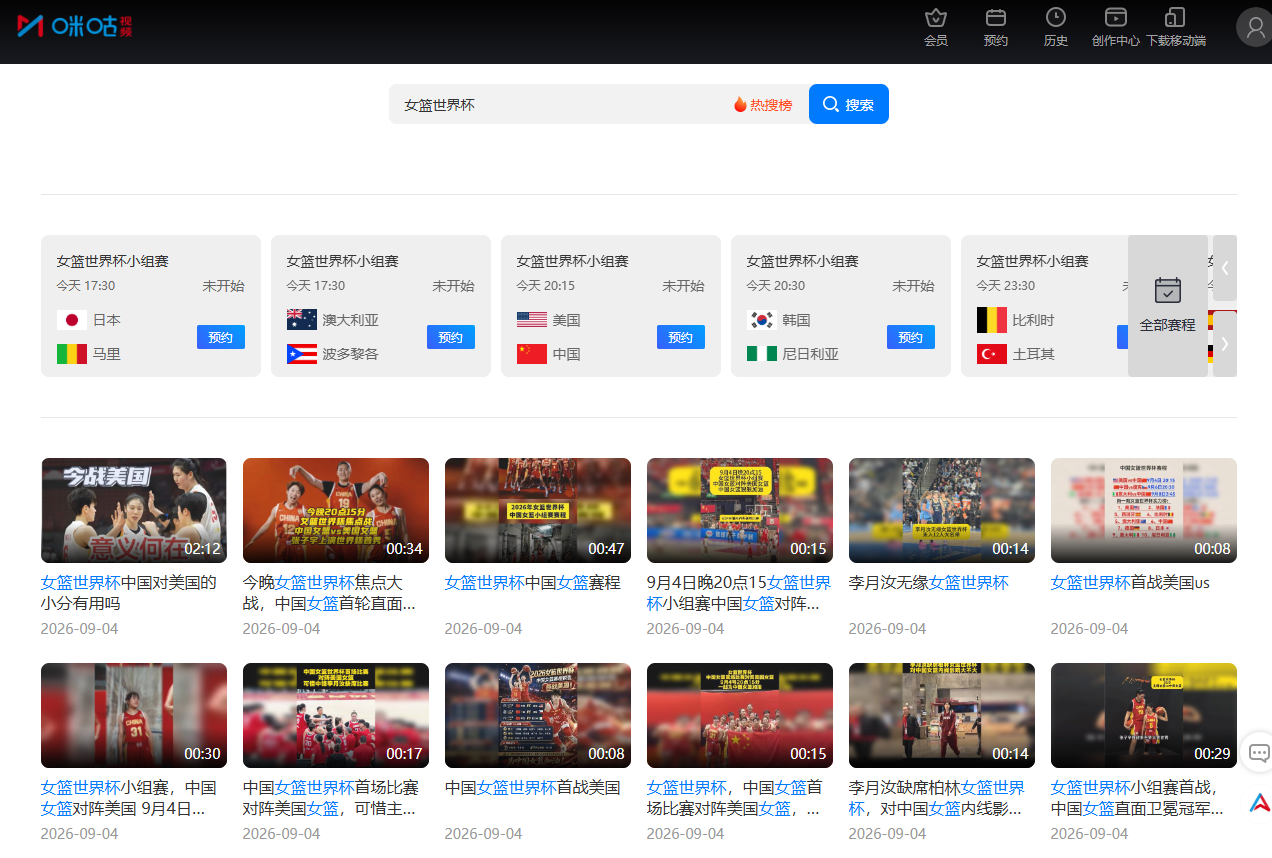Play the 00:47 video thumbnail
This screenshot has height=858, width=1272.
tap(538, 510)
